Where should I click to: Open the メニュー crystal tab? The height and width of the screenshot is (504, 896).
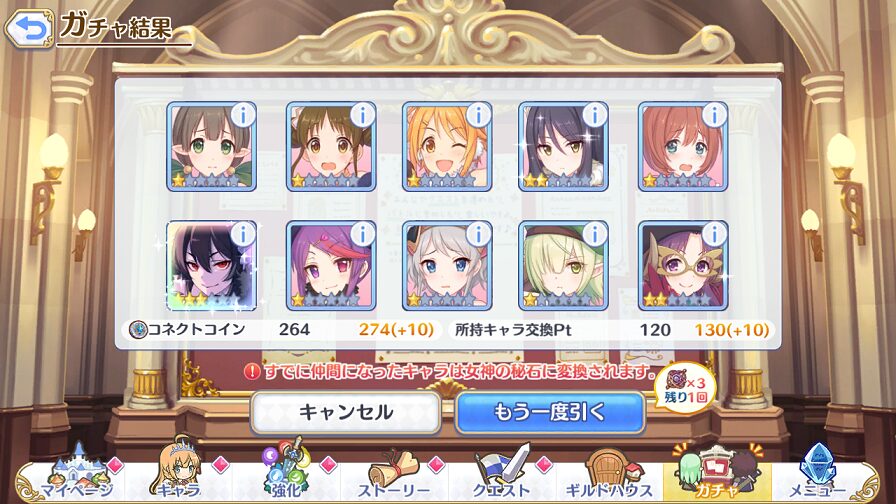point(817,473)
